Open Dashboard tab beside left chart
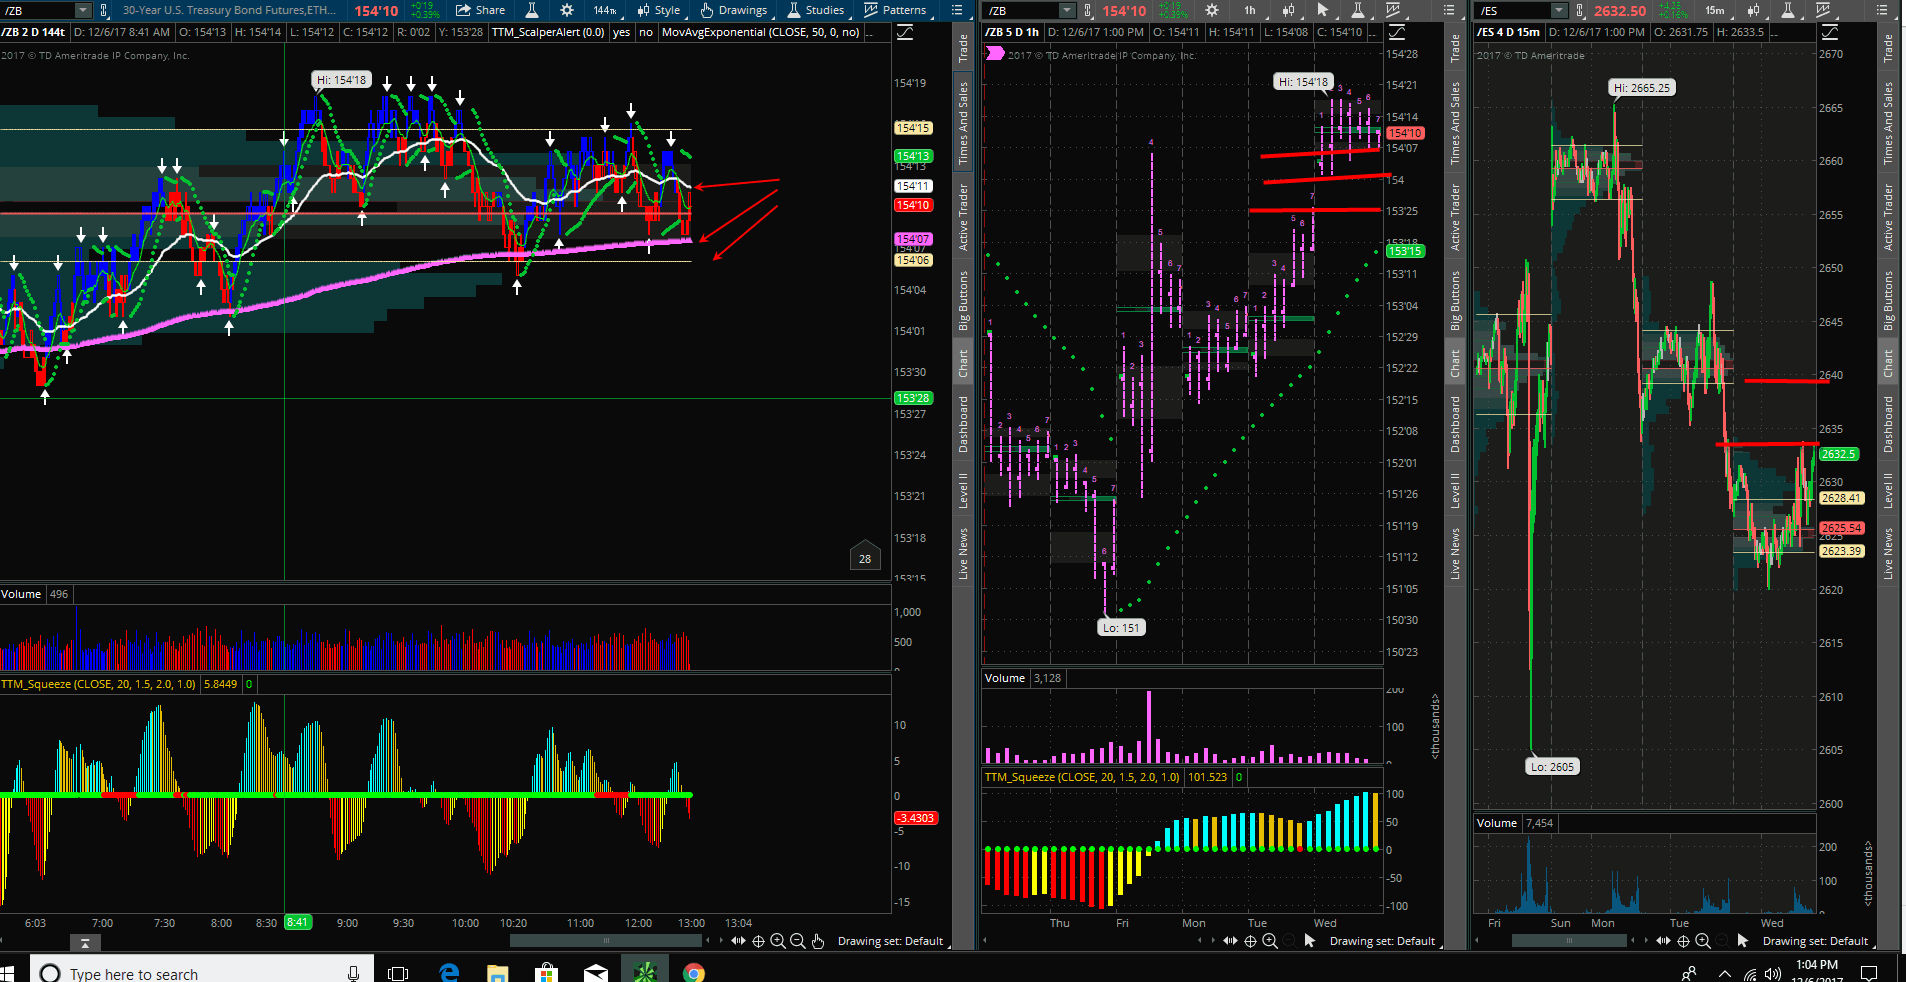The height and width of the screenshot is (982, 1906). tap(963, 424)
